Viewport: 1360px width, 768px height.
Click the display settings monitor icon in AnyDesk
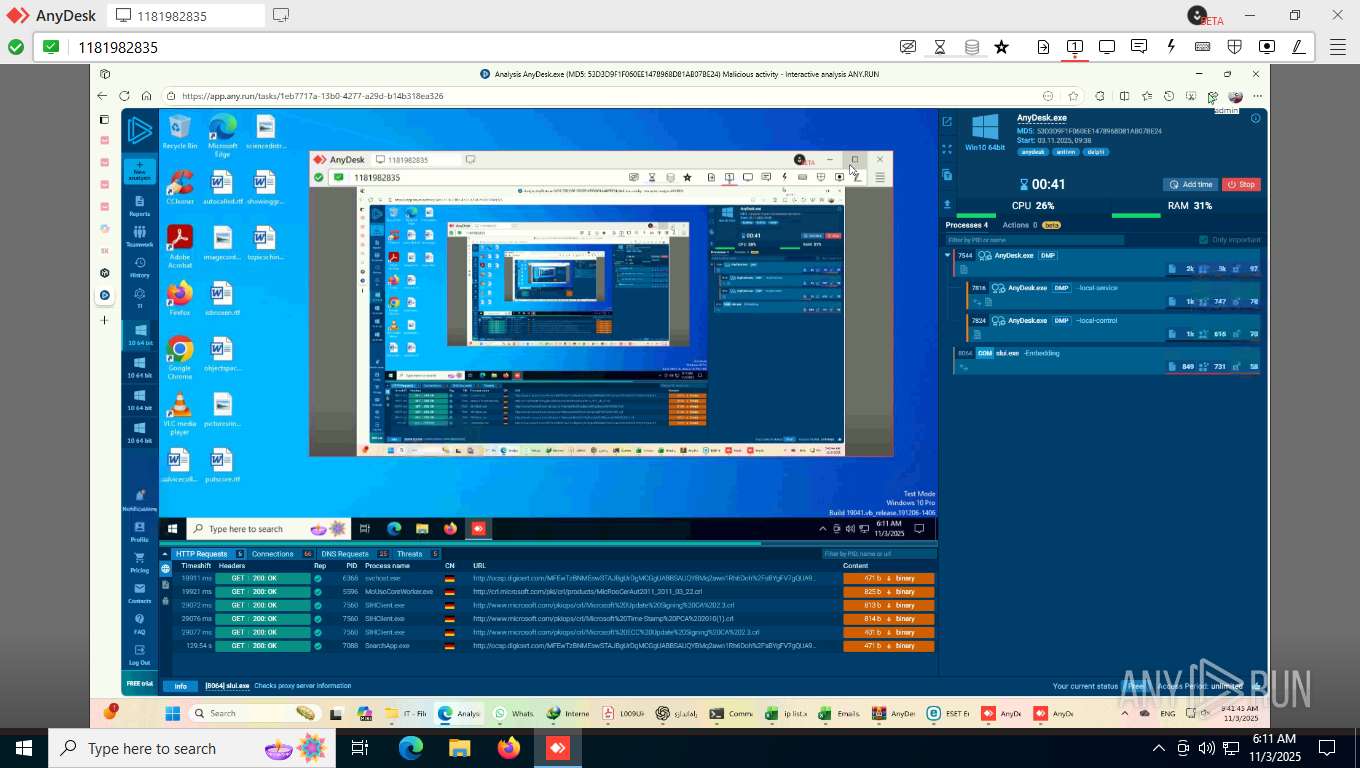[1107, 47]
